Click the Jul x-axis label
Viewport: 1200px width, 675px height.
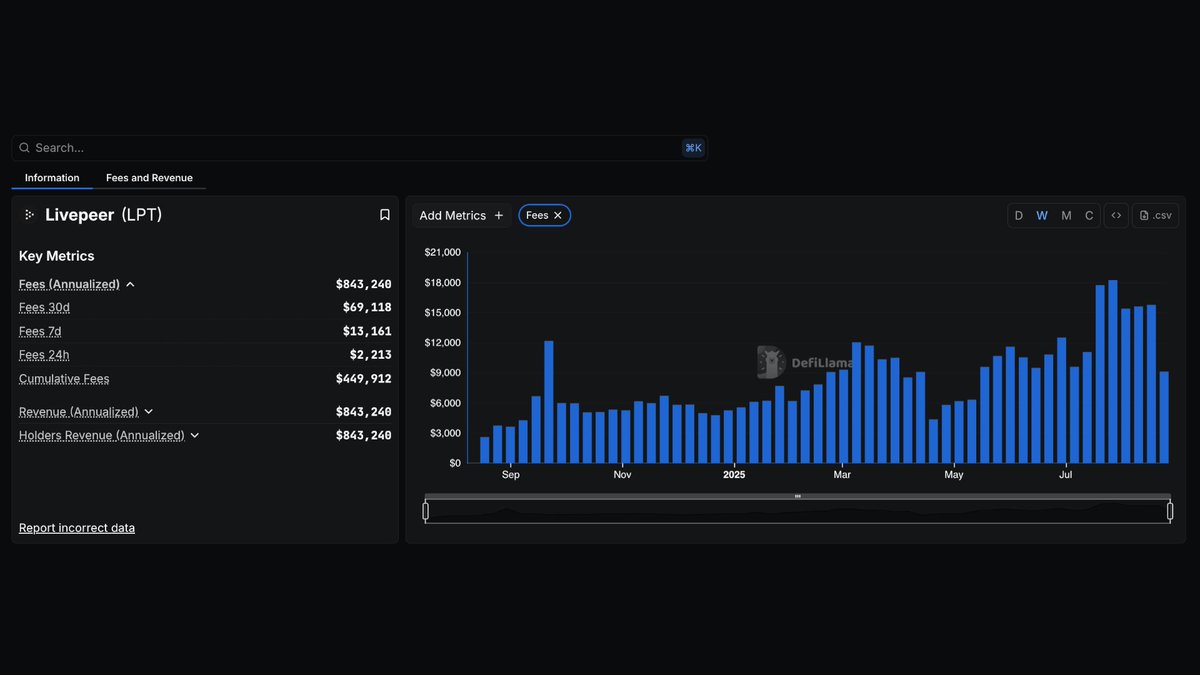point(1066,475)
